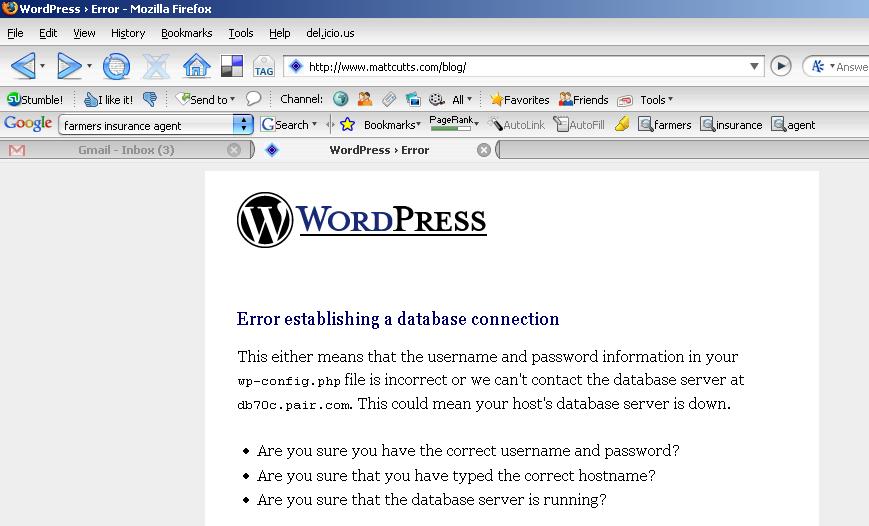Viewport: 869px width, 526px height.
Task: Open the Google search box history dropdown
Action: [x=243, y=125]
